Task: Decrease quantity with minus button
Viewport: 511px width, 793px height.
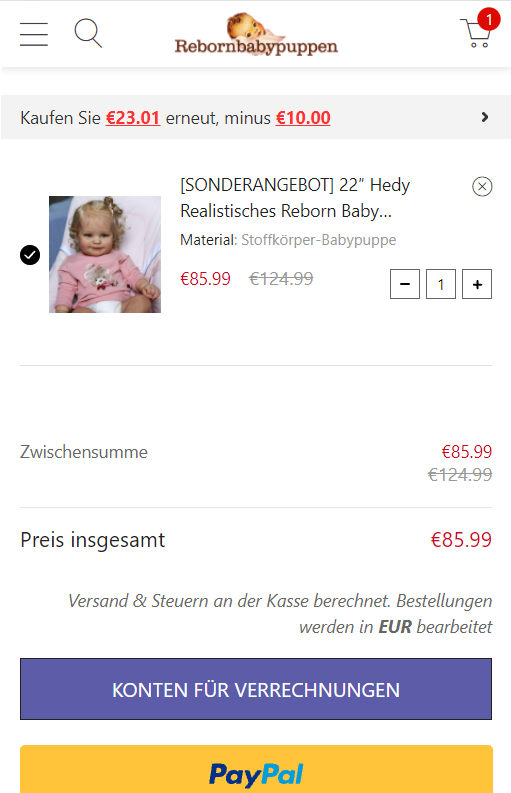Action: tap(405, 284)
